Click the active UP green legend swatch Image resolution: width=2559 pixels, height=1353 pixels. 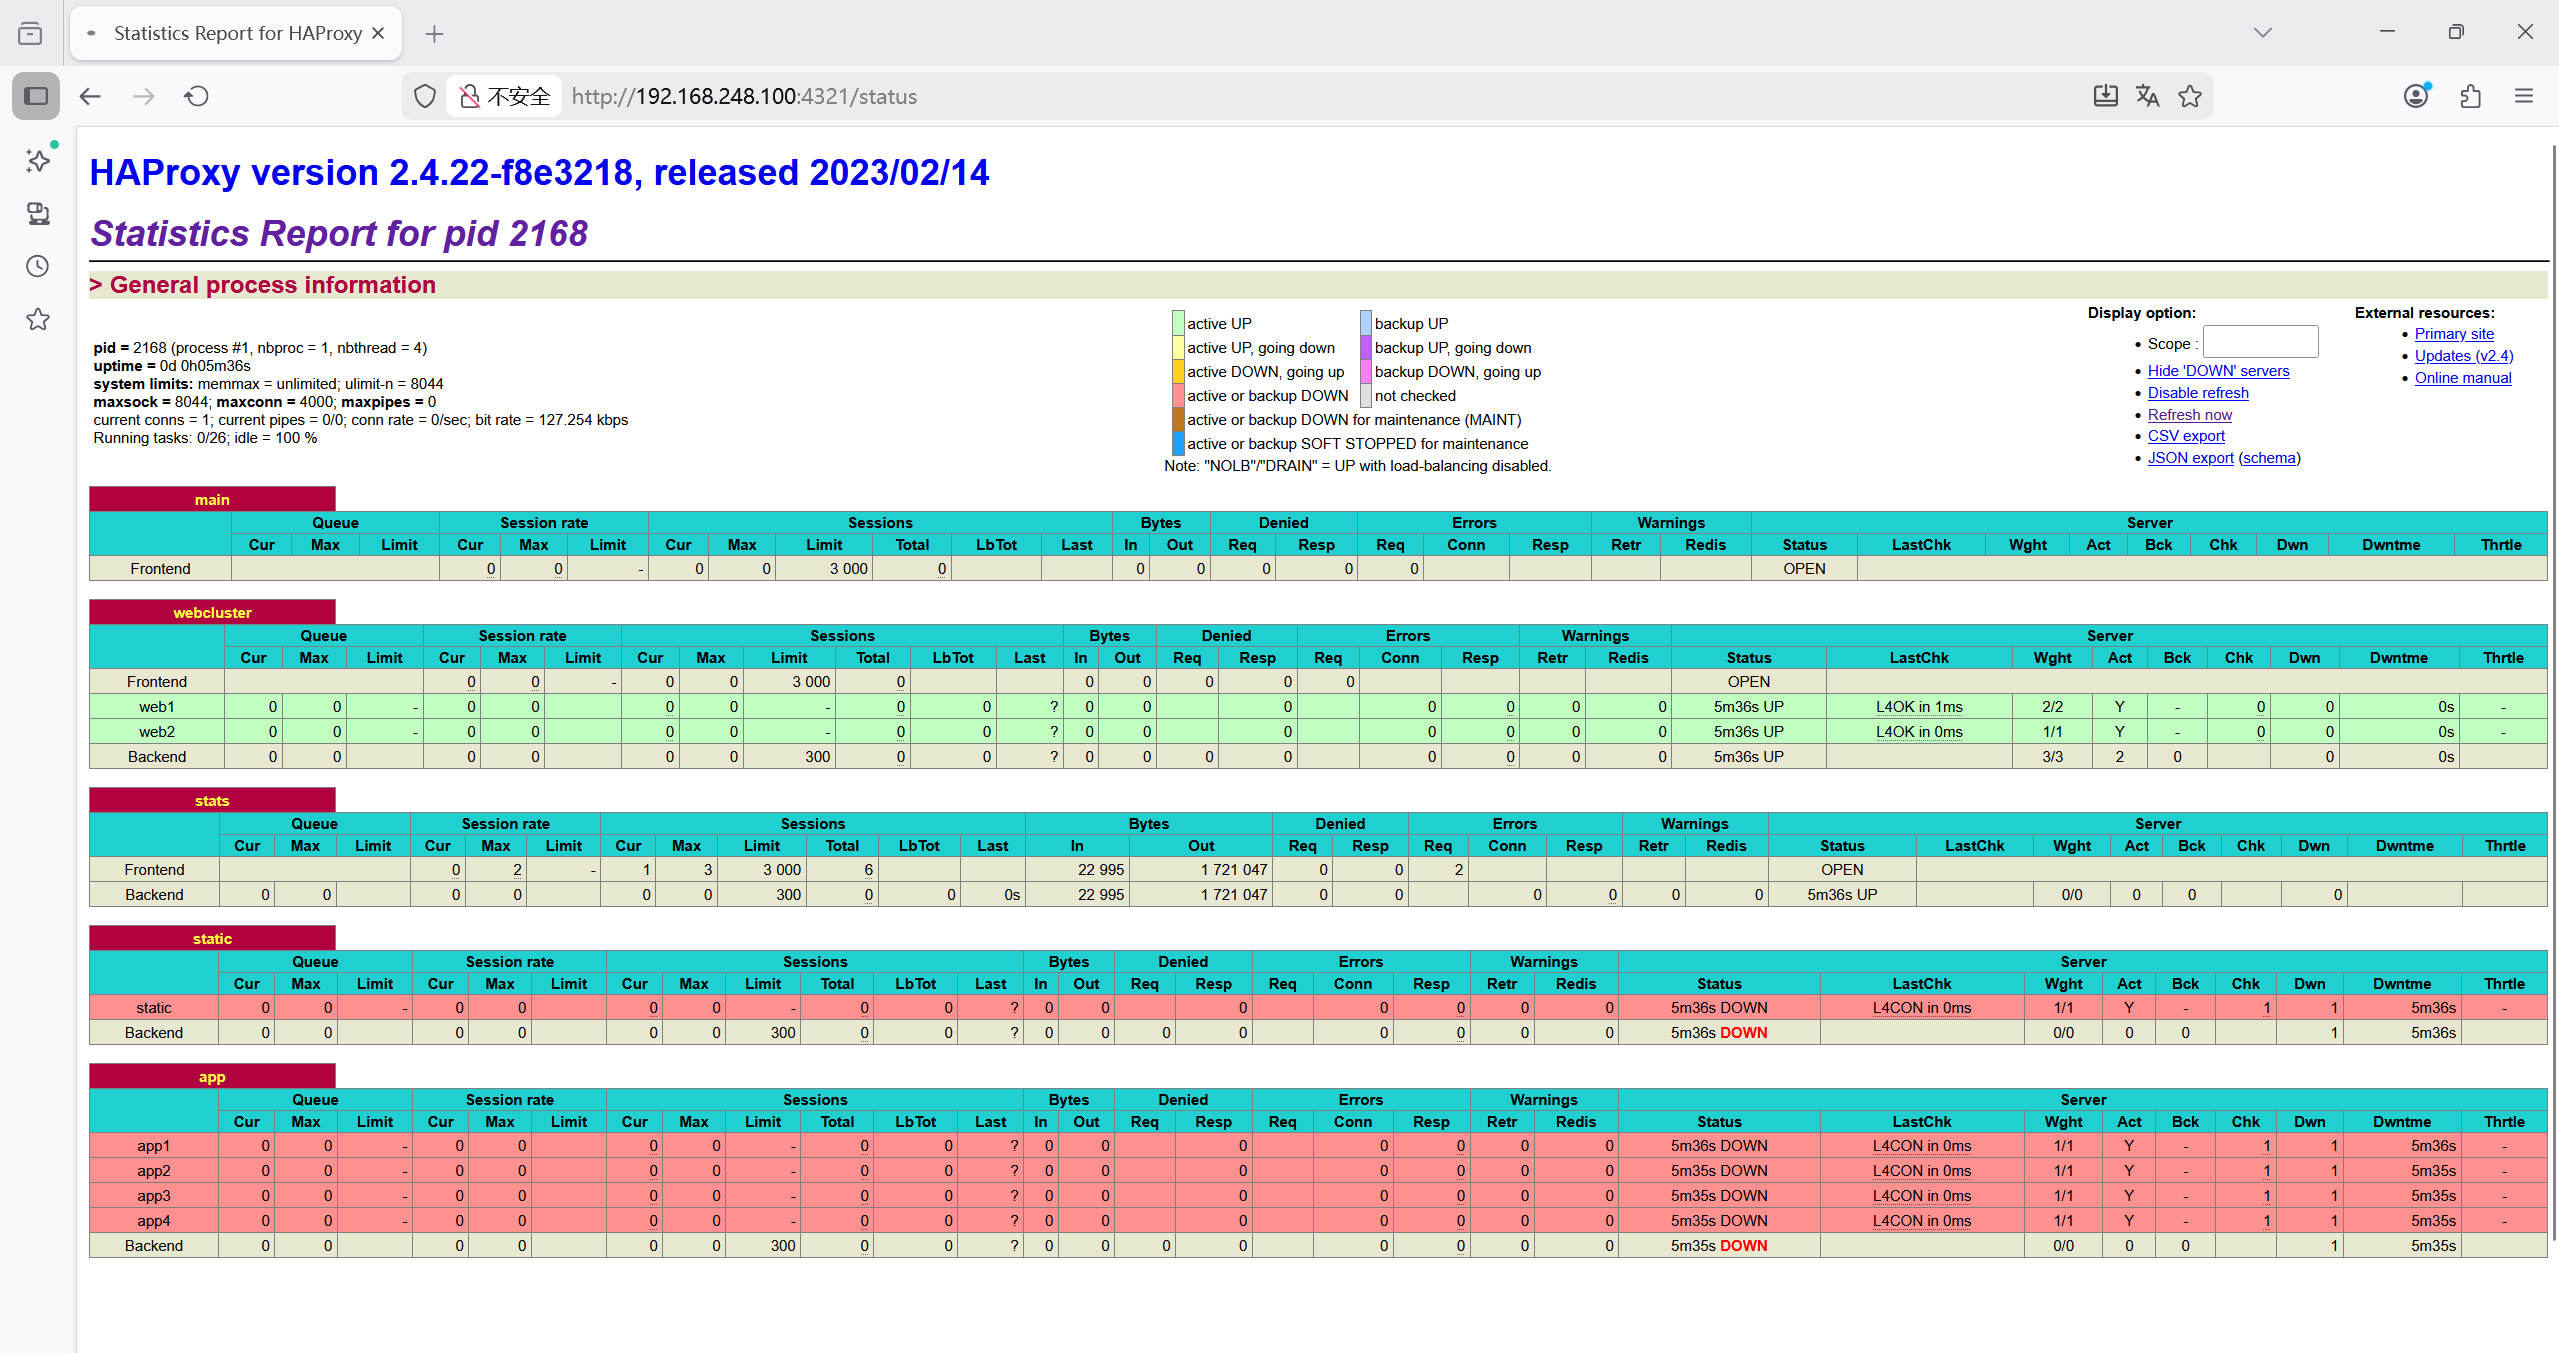tap(1178, 323)
